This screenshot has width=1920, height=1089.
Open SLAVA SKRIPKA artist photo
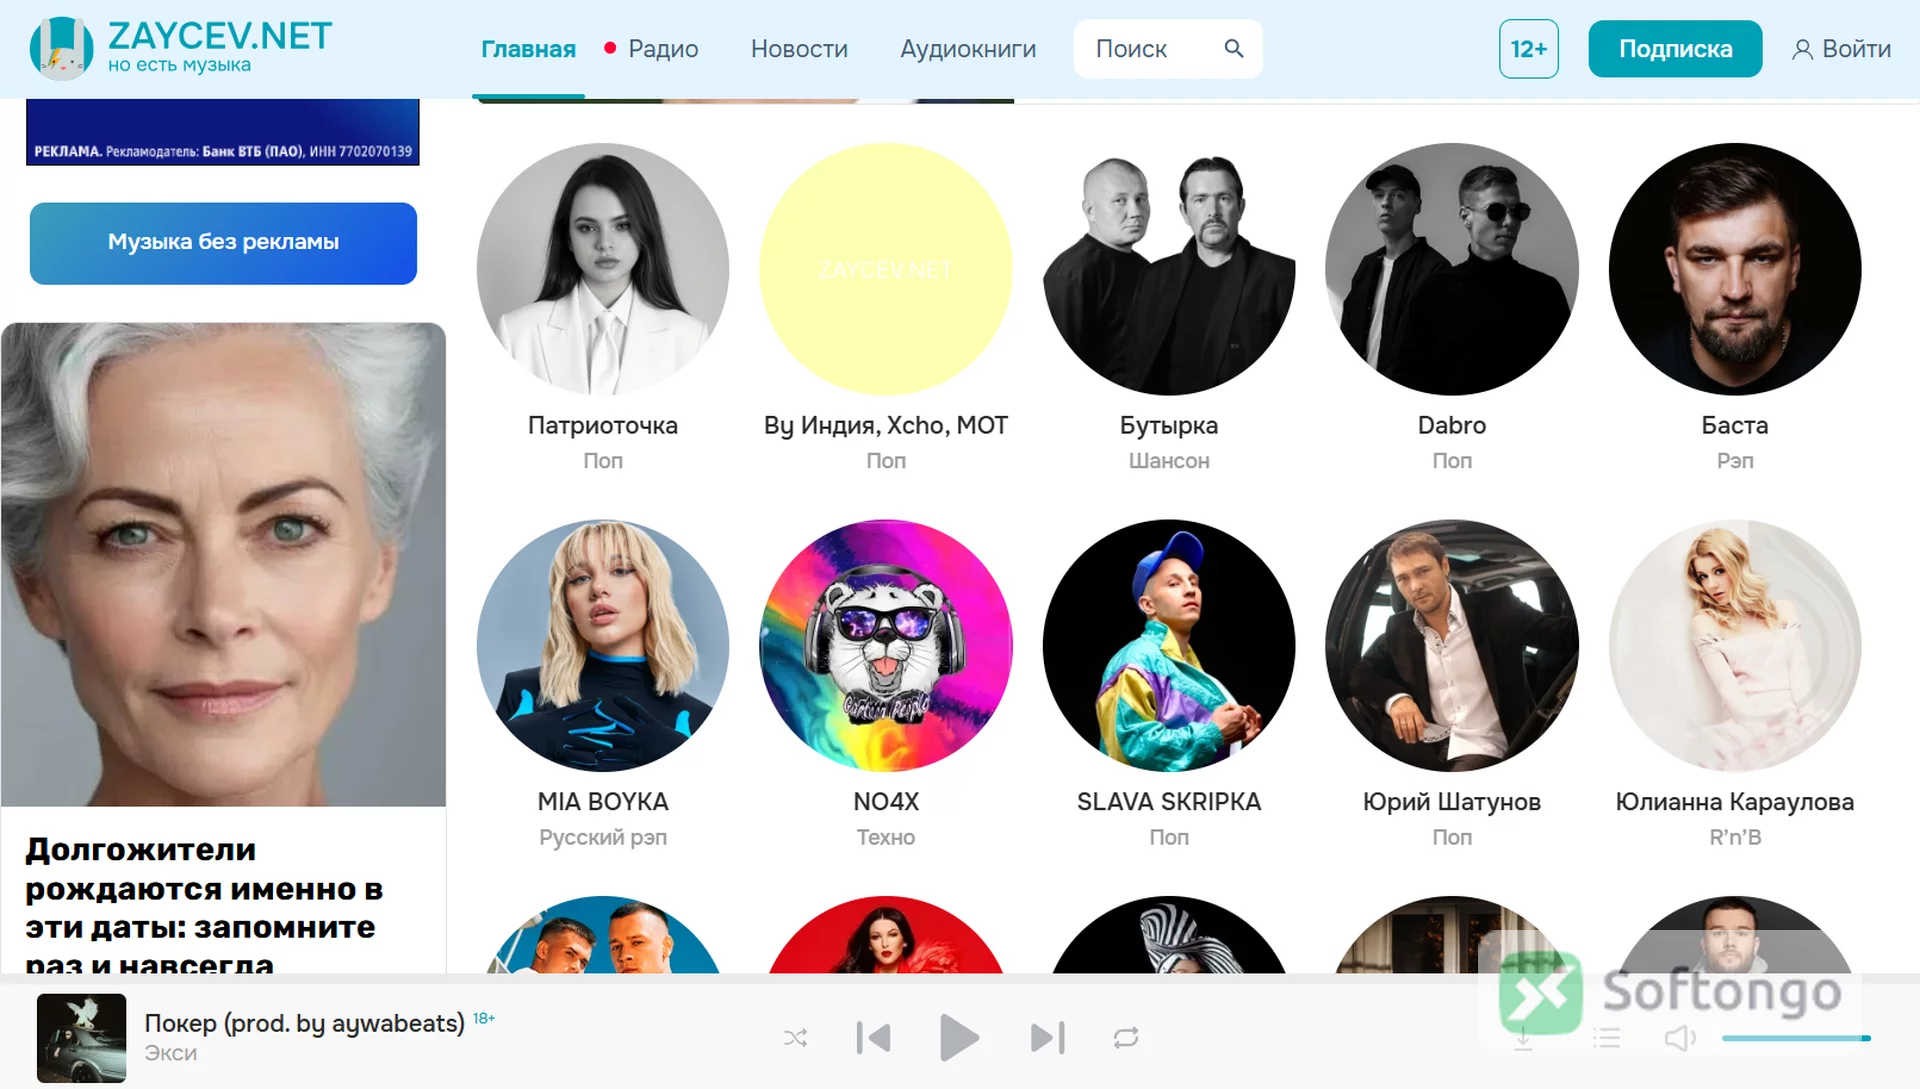[1169, 645]
